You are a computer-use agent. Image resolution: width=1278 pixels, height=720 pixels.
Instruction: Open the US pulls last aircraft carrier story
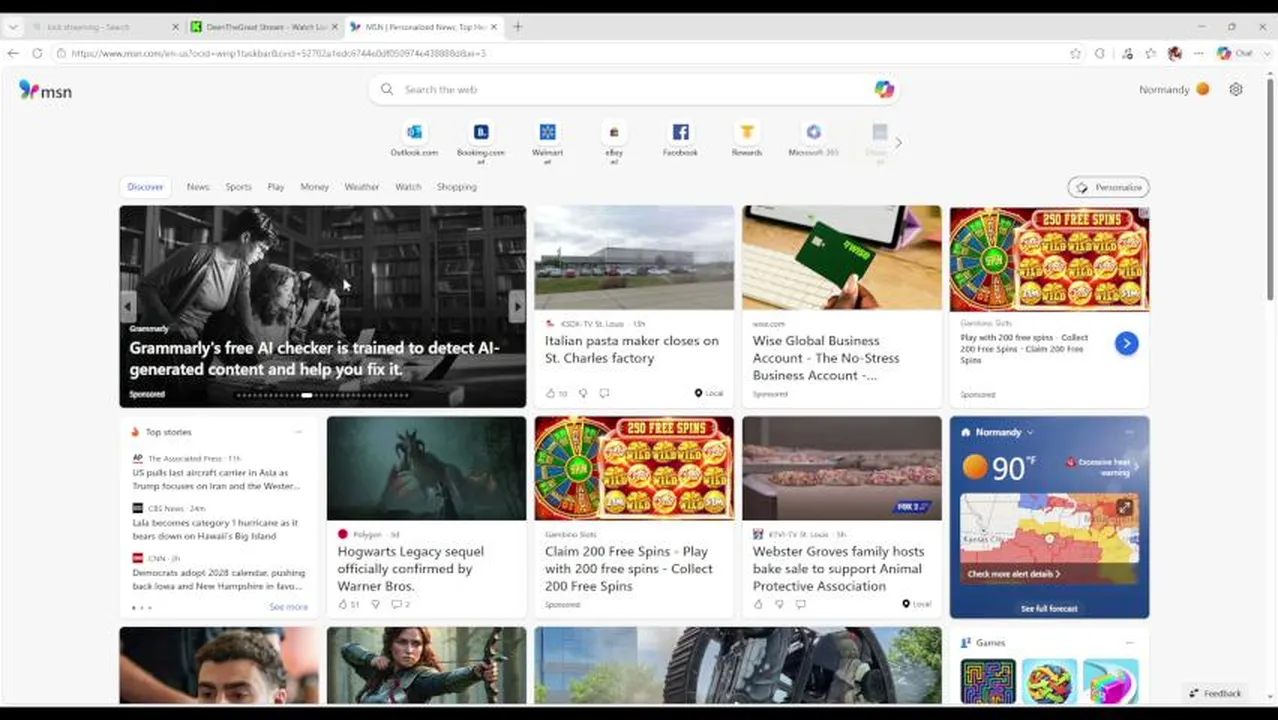(216, 479)
